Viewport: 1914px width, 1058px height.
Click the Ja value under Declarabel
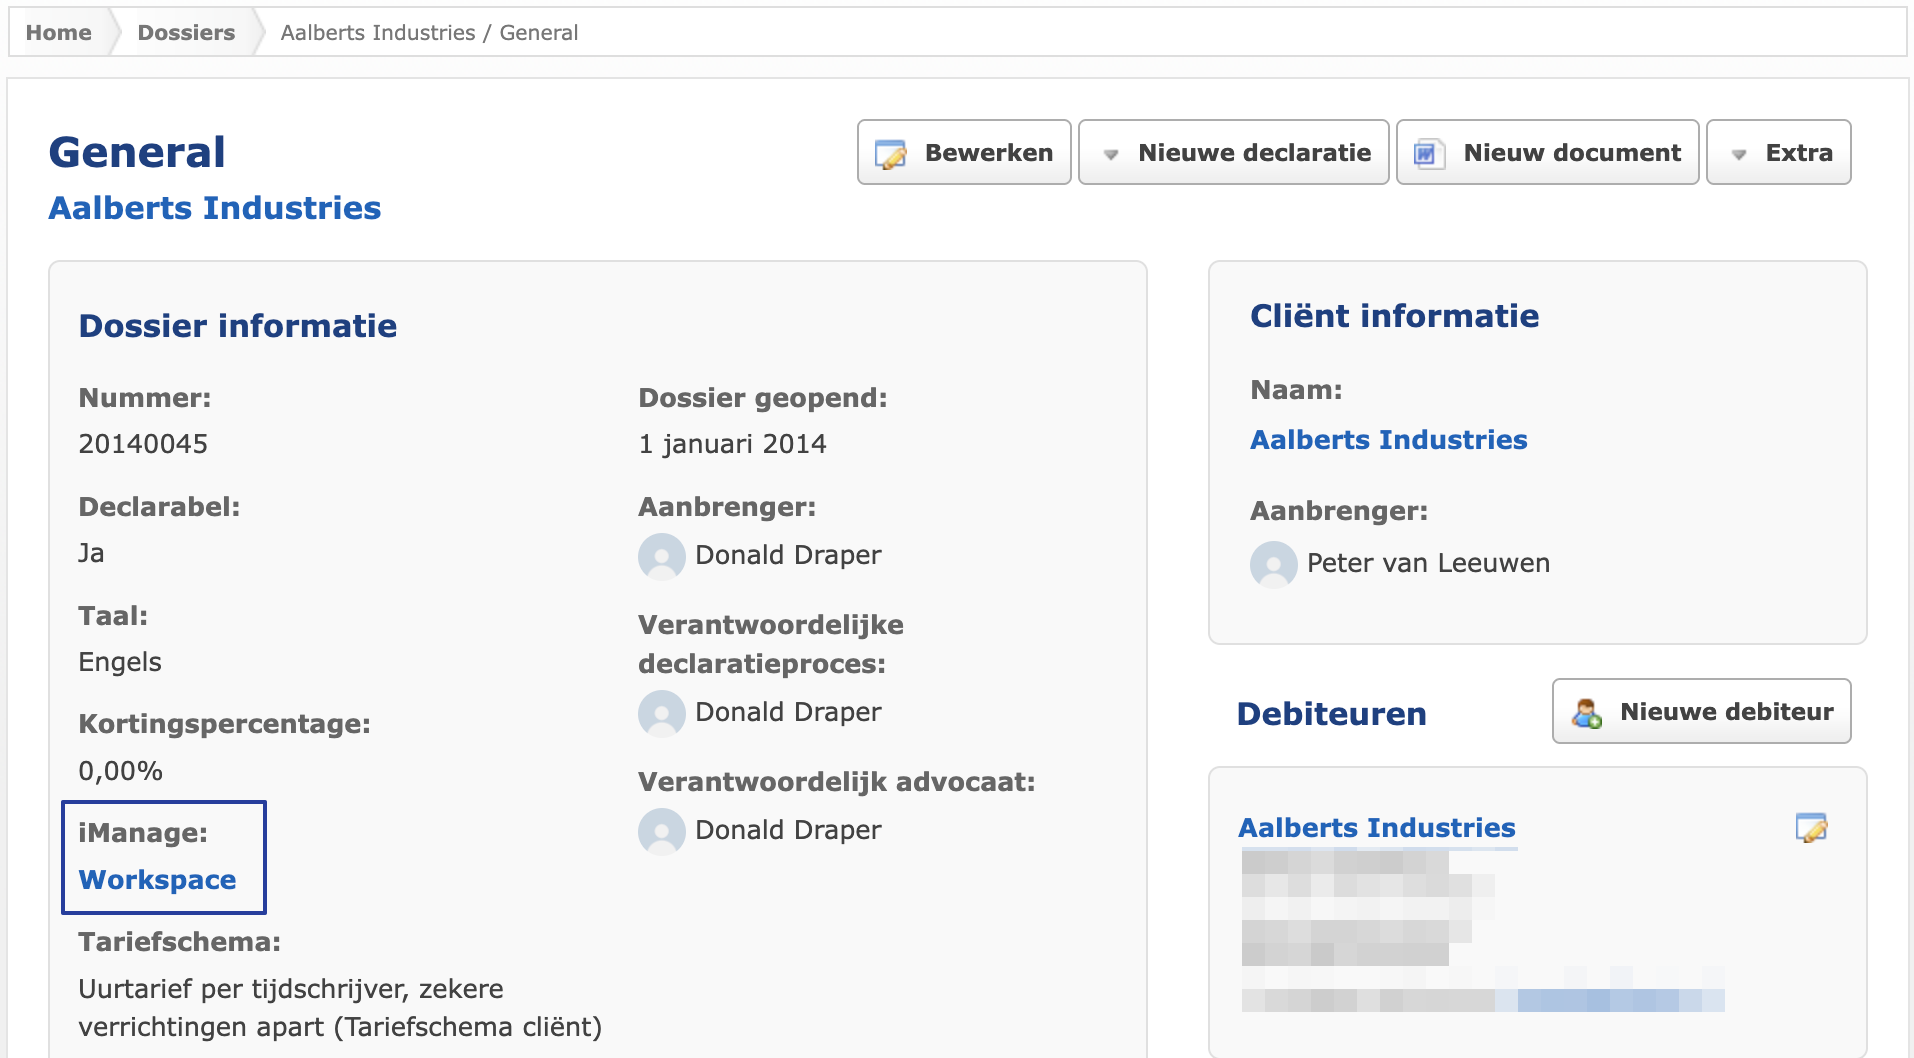[x=91, y=553]
